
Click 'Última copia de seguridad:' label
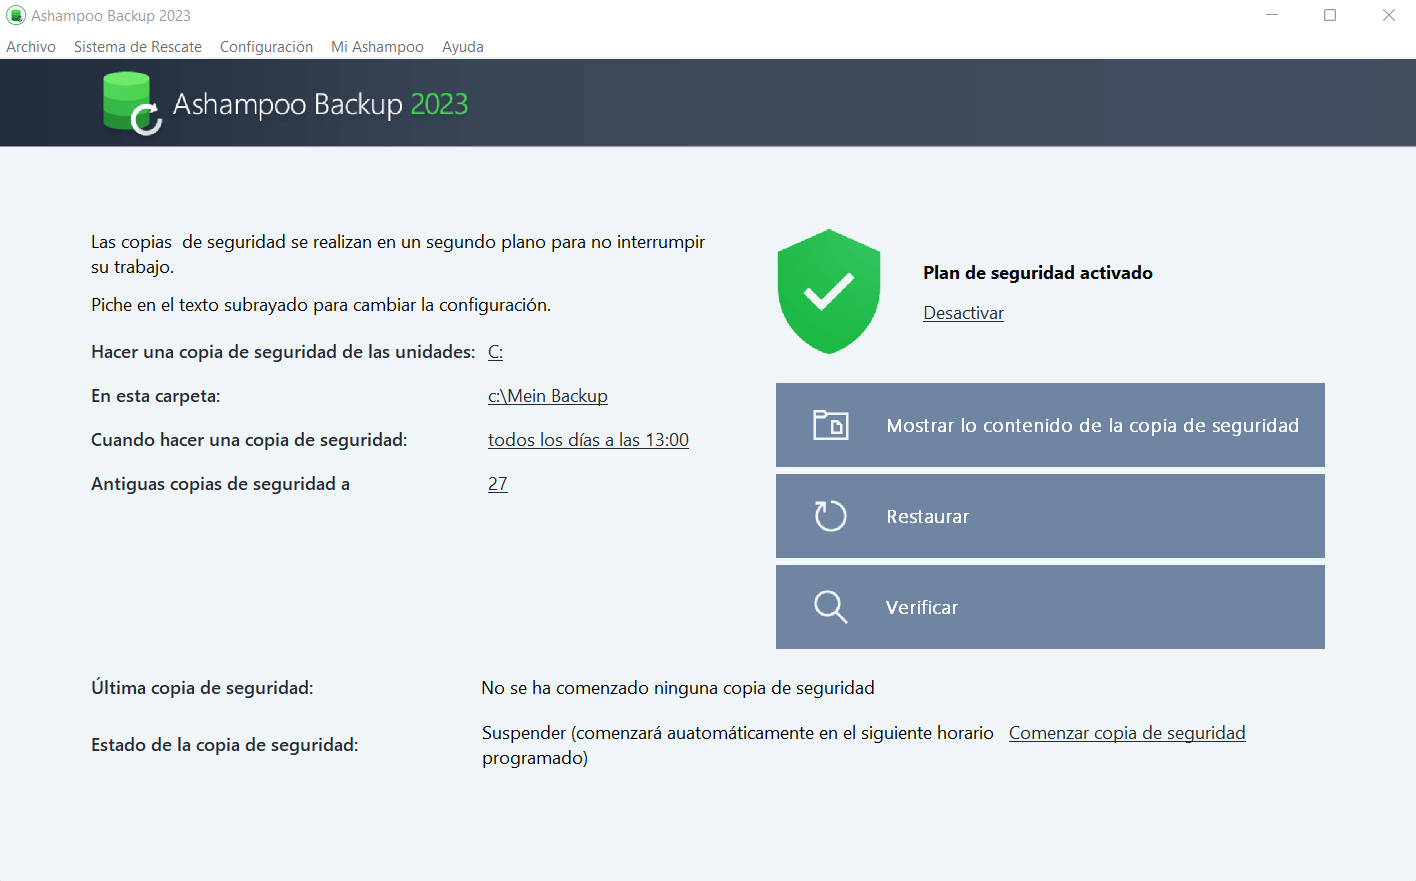pyautogui.click(x=202, y=688)
